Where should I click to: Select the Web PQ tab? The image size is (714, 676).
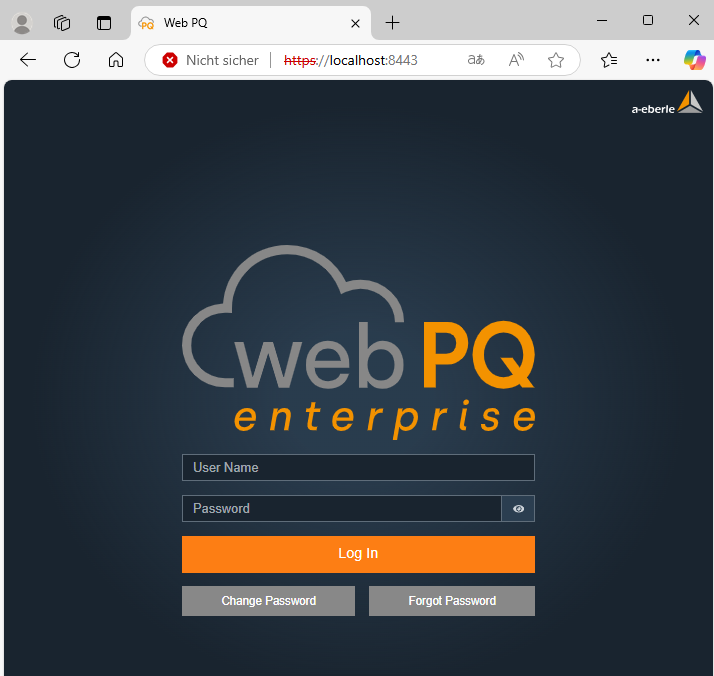(240, 22)
